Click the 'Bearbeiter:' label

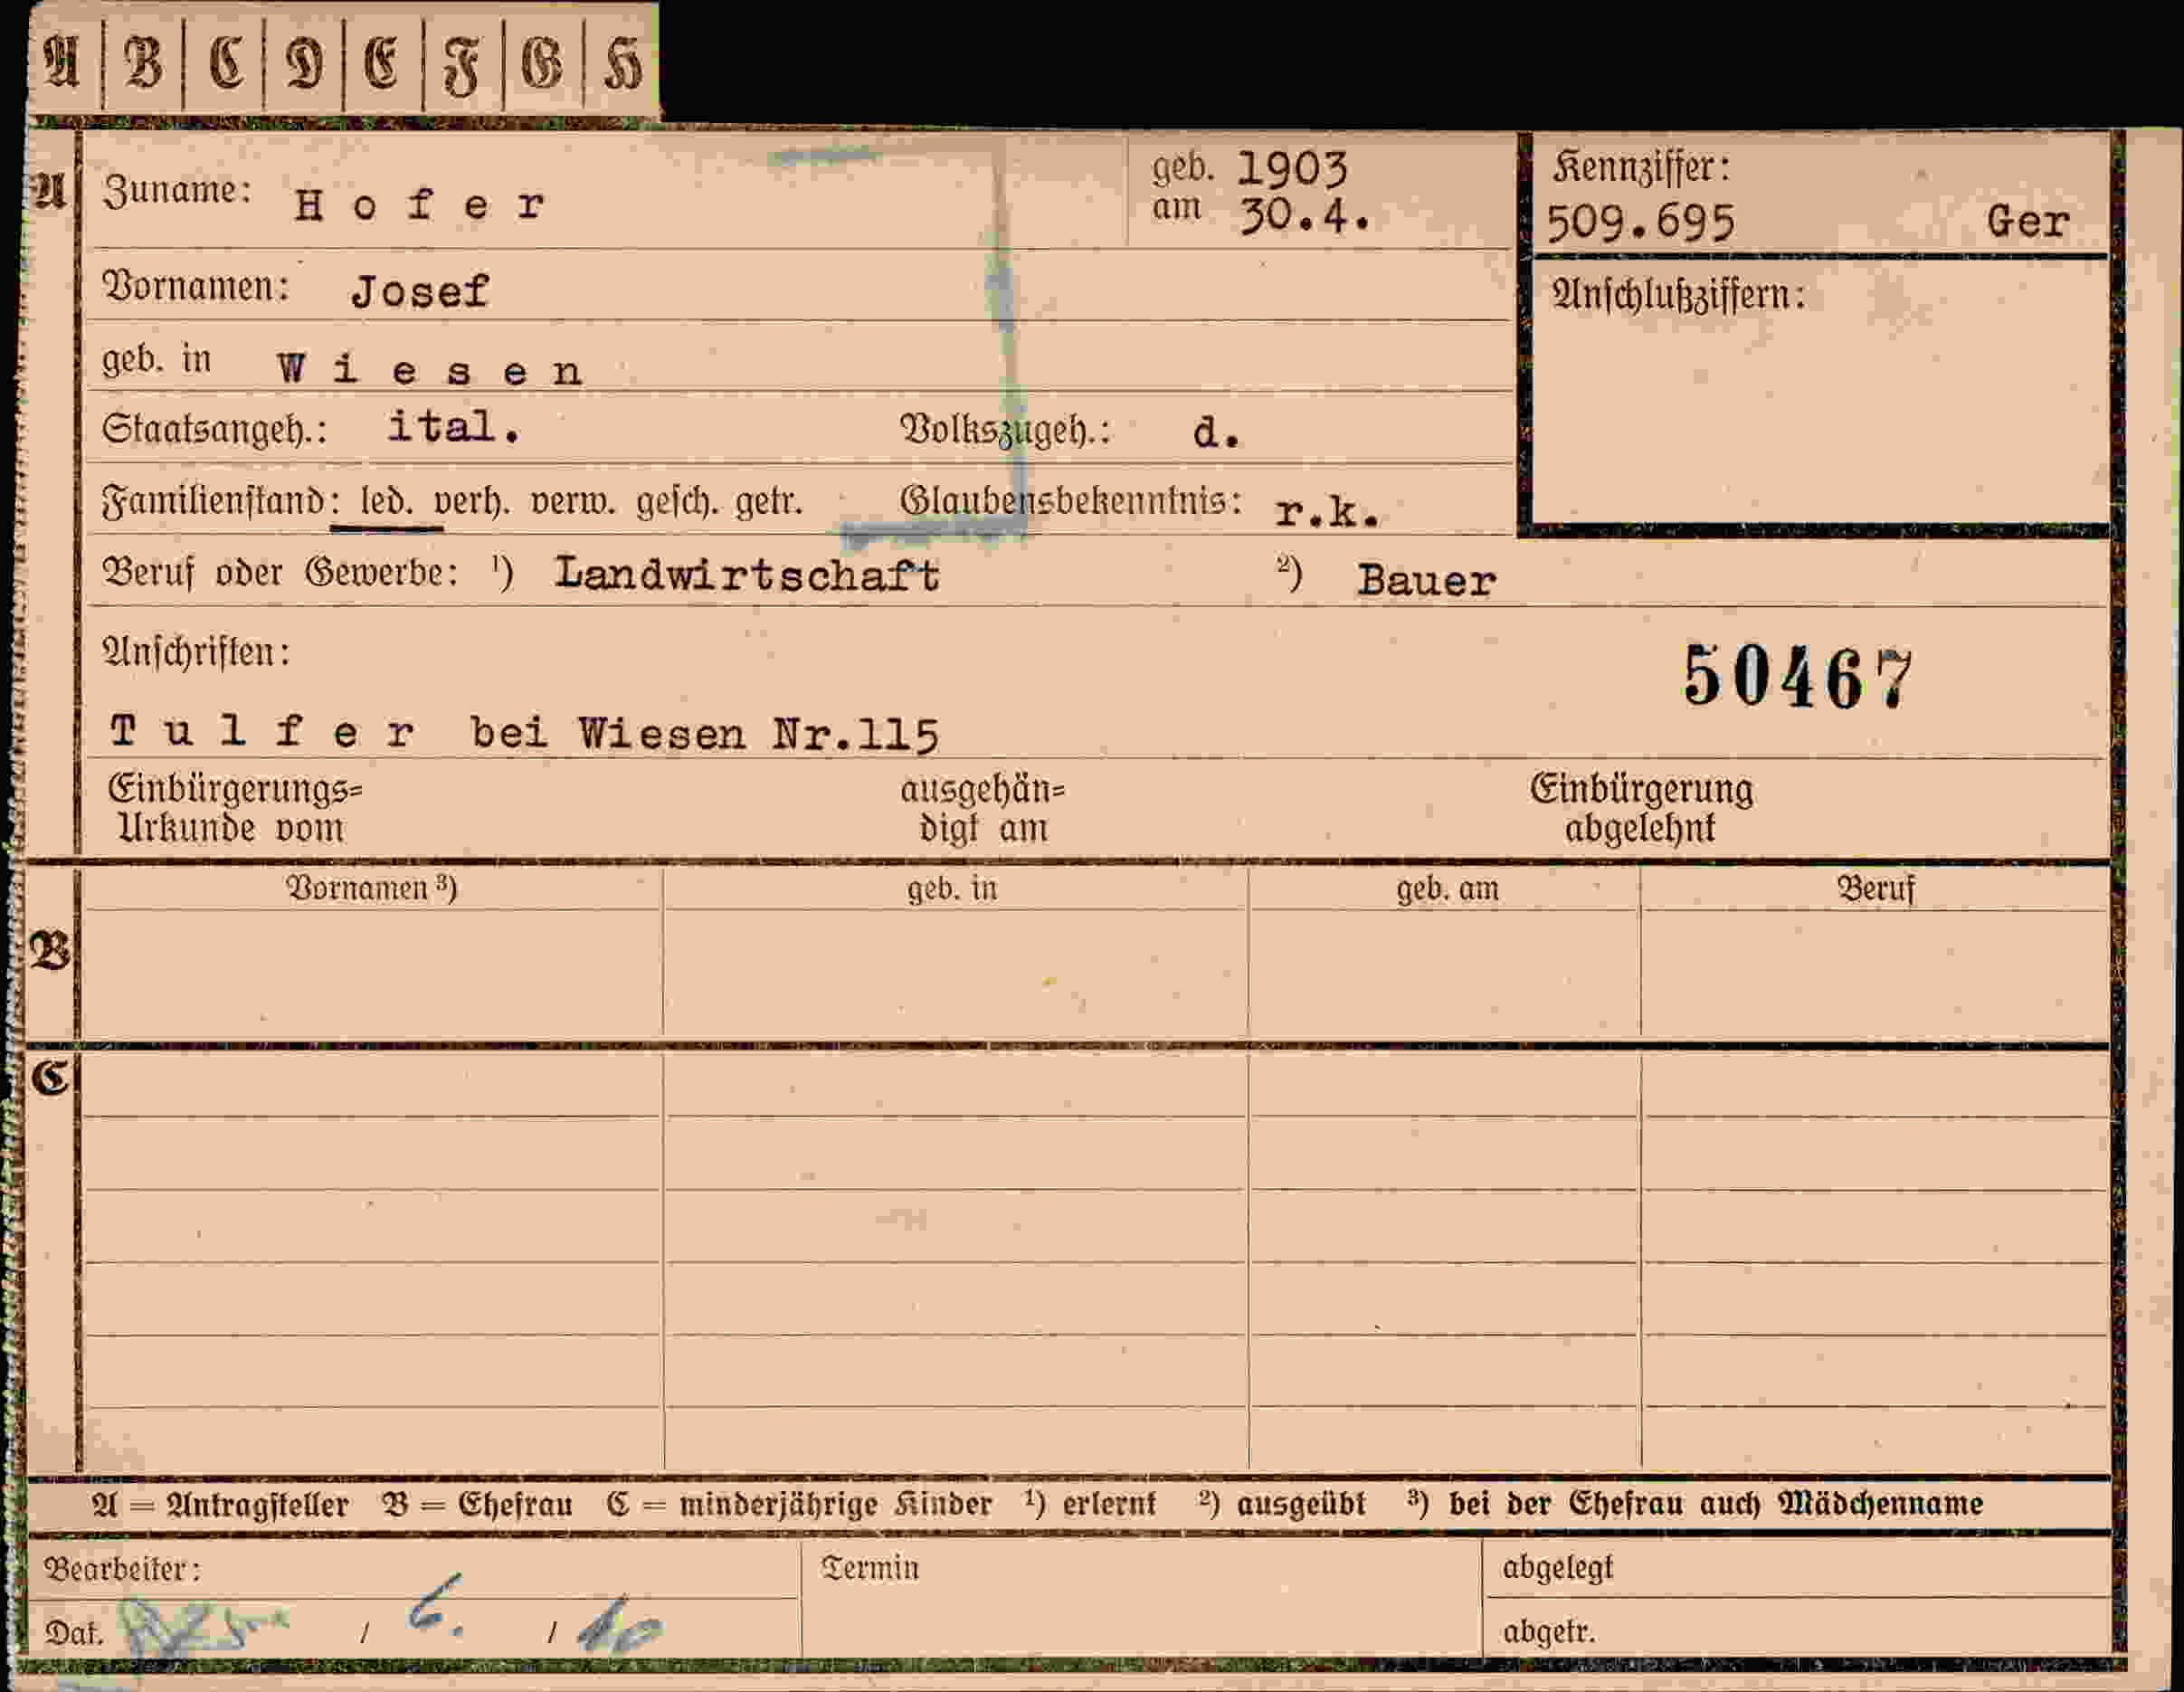click(122, 1570)
